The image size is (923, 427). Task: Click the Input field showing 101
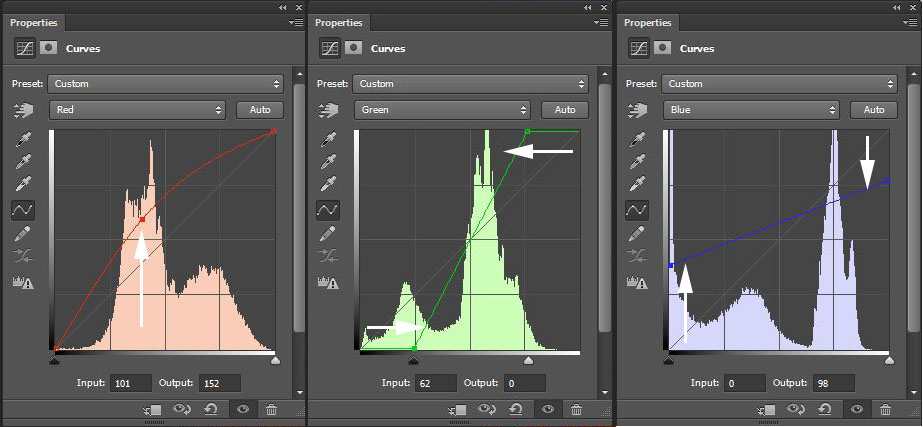pyautogui.click(x=131, y=383)
